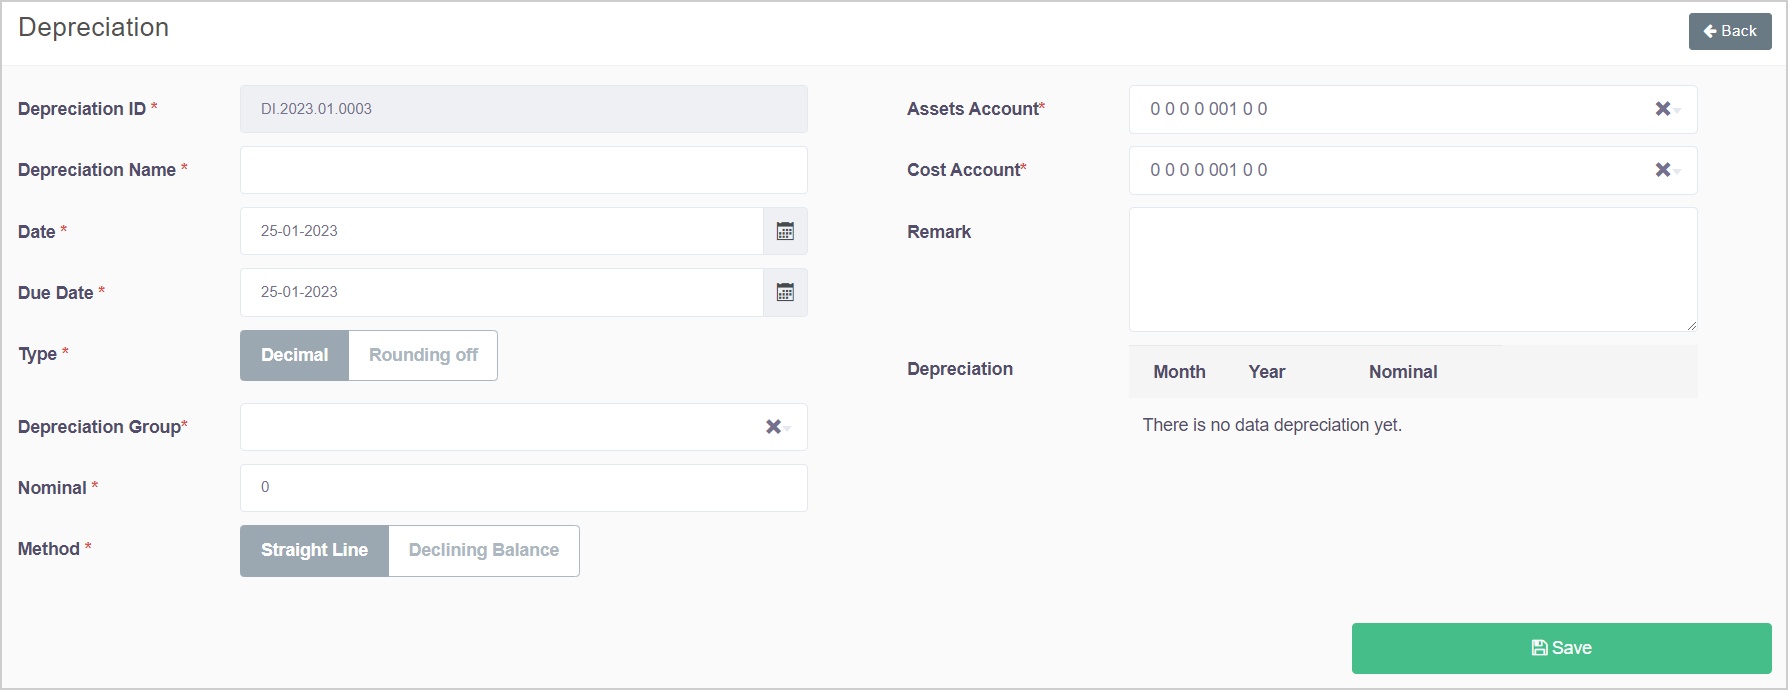Focus the Depreciation Name field
Image resolution: width=1788 pixels, height=690 pixels.
coord(523,170)
